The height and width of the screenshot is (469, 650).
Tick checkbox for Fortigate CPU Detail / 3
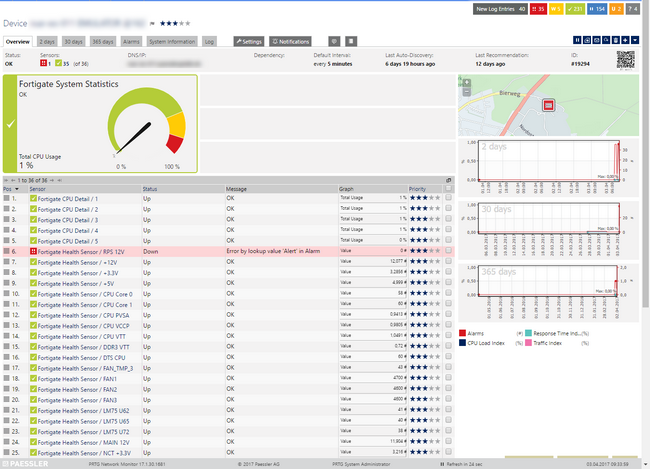(x=449, y=219)
